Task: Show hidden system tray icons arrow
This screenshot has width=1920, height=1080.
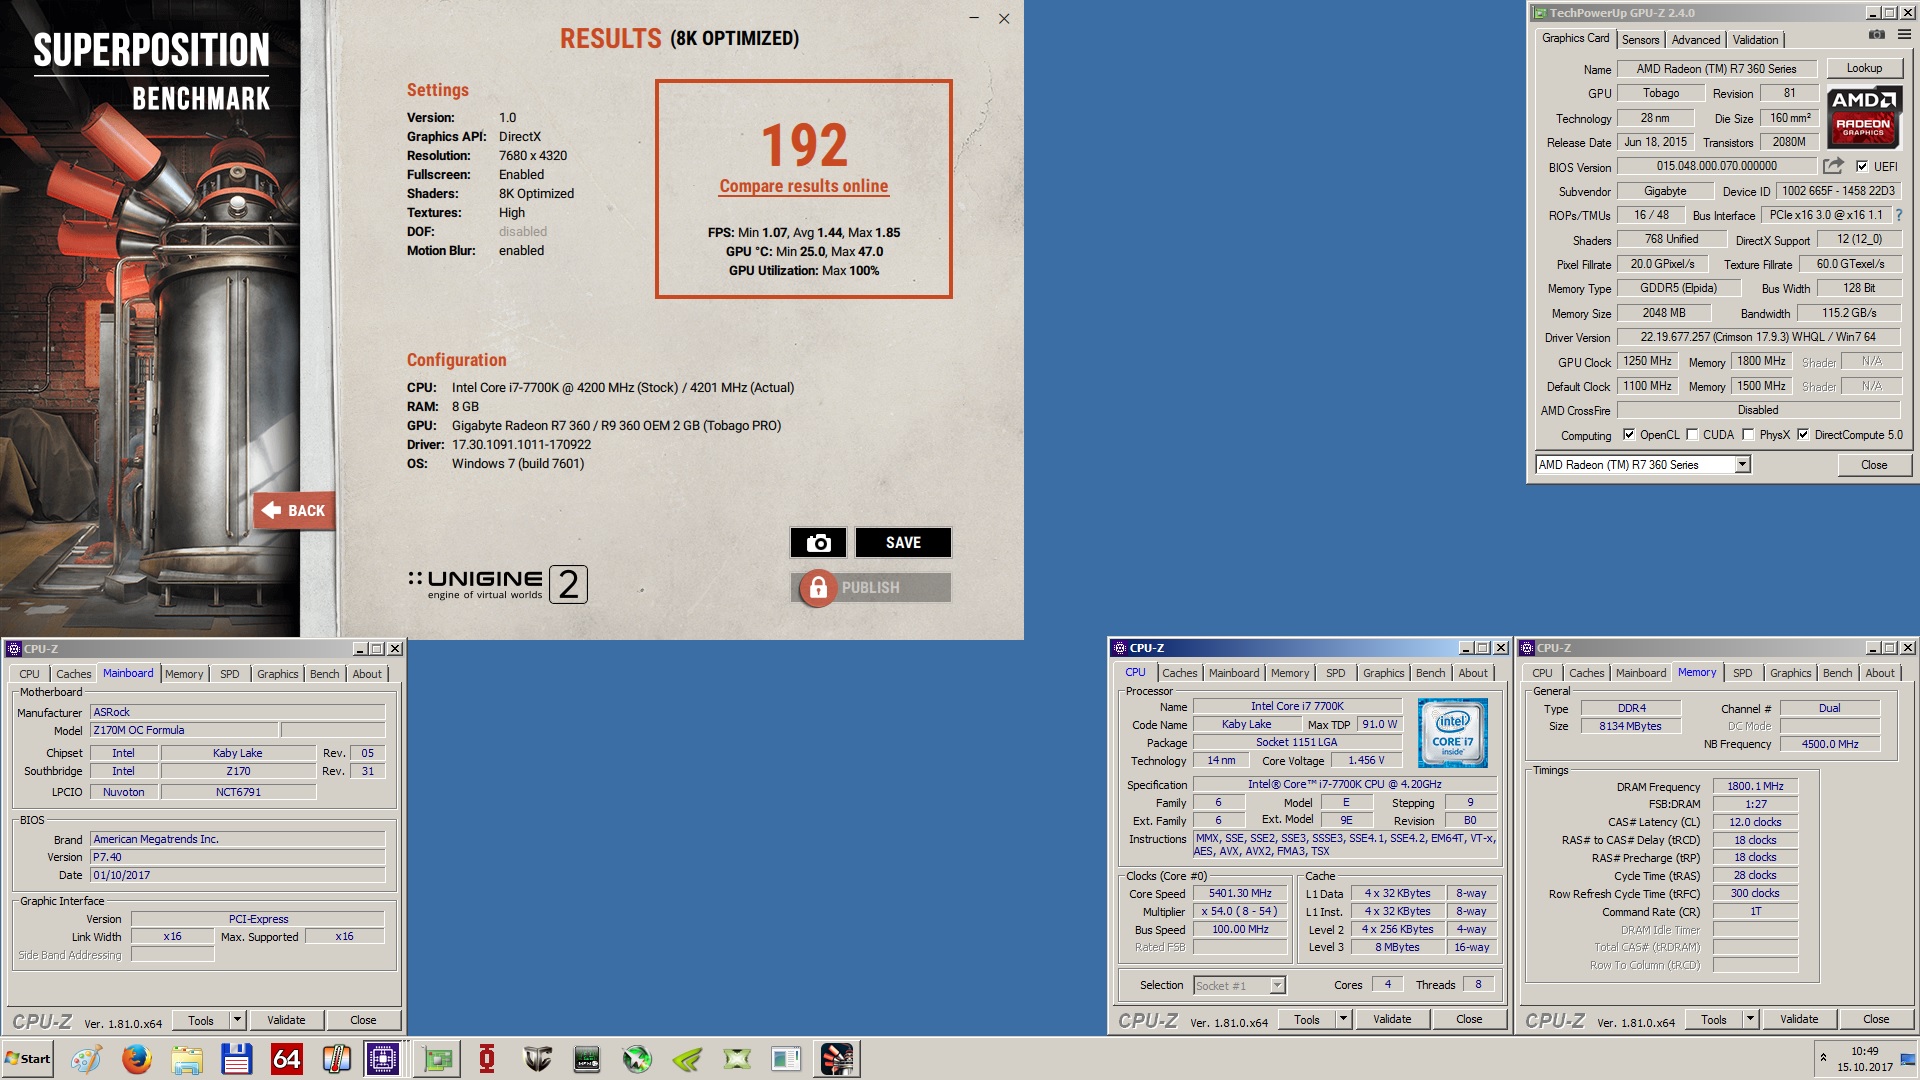Action: click(x=1823, y=1058)
